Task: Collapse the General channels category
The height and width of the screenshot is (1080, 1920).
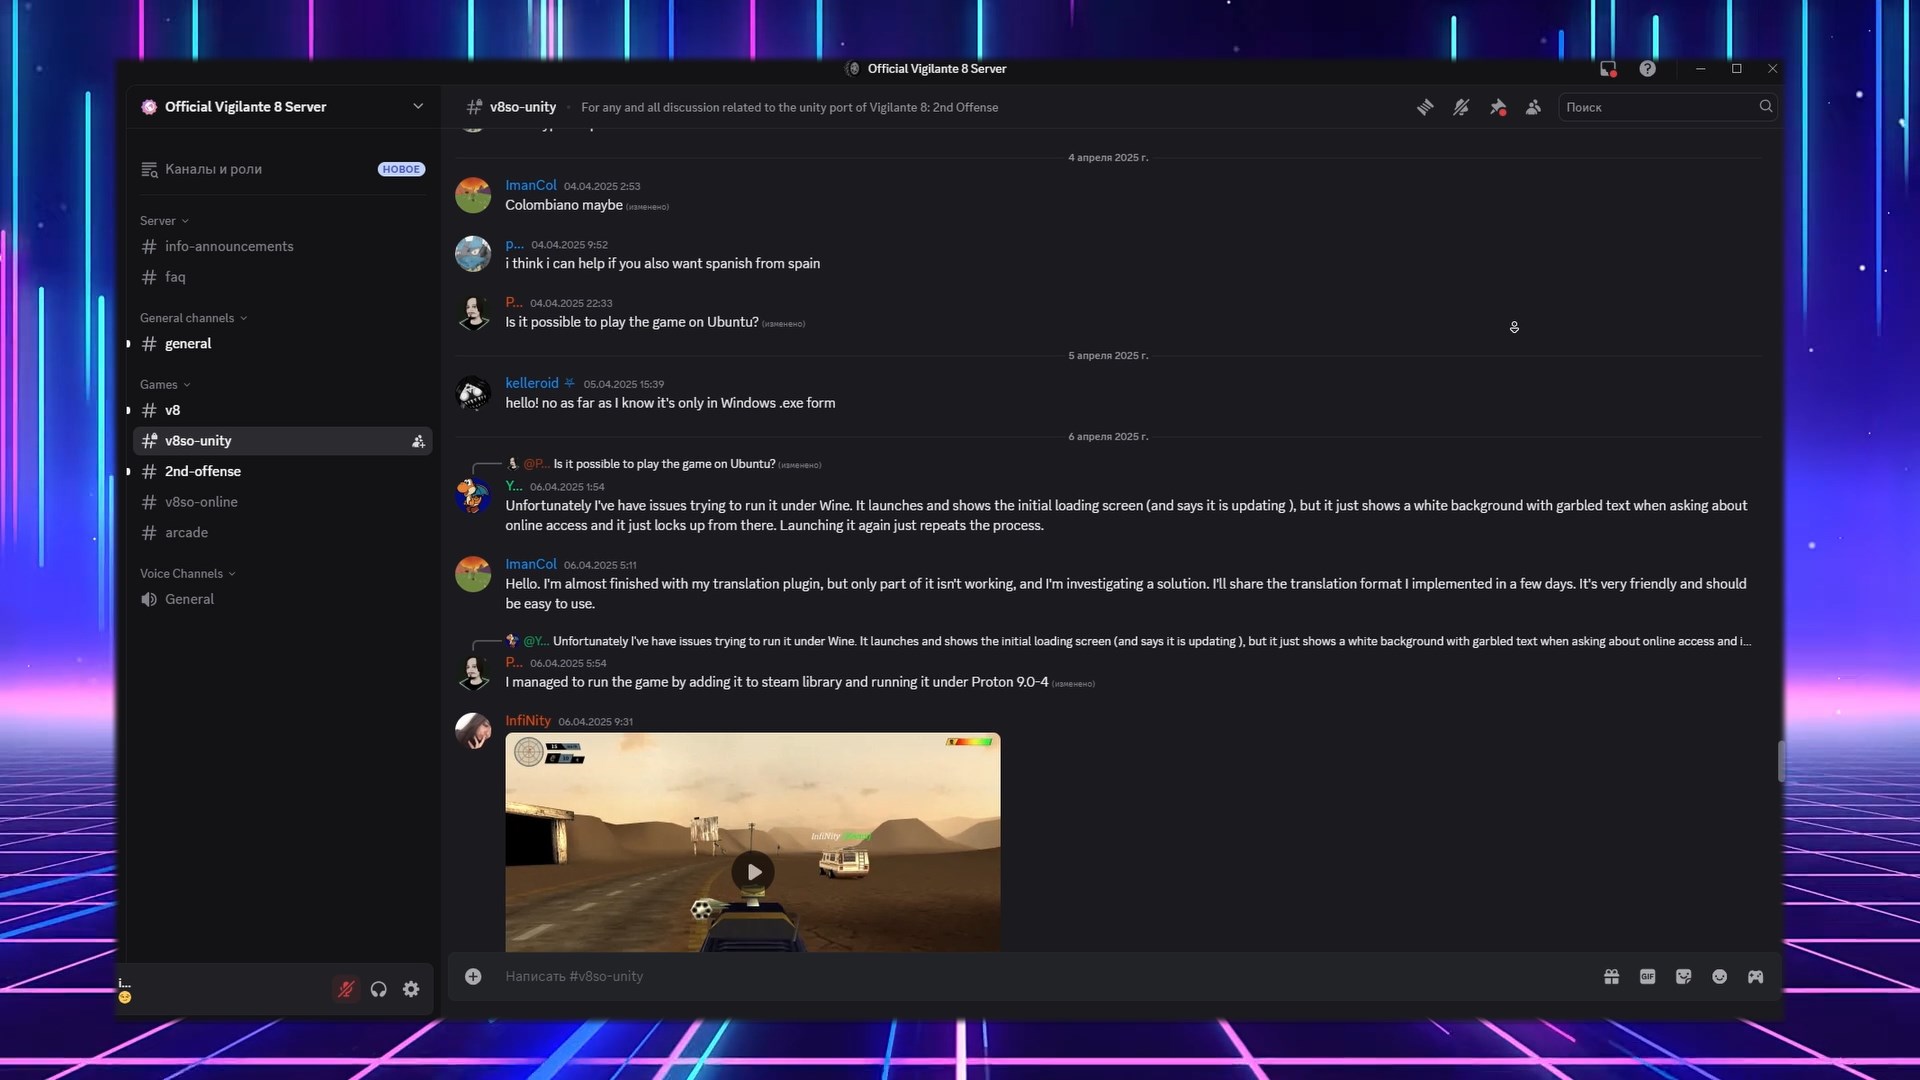Action: coord(193,318)
